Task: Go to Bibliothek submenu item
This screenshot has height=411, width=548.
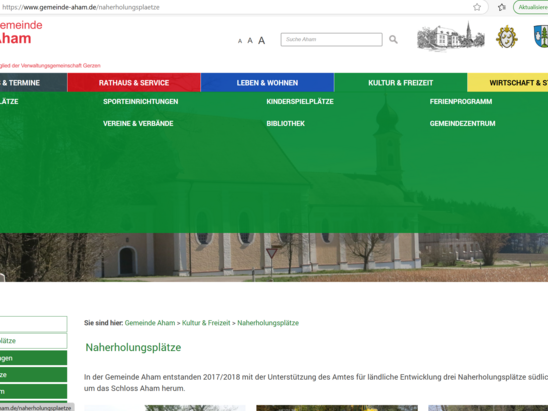Action: click(x=286, y=123)
